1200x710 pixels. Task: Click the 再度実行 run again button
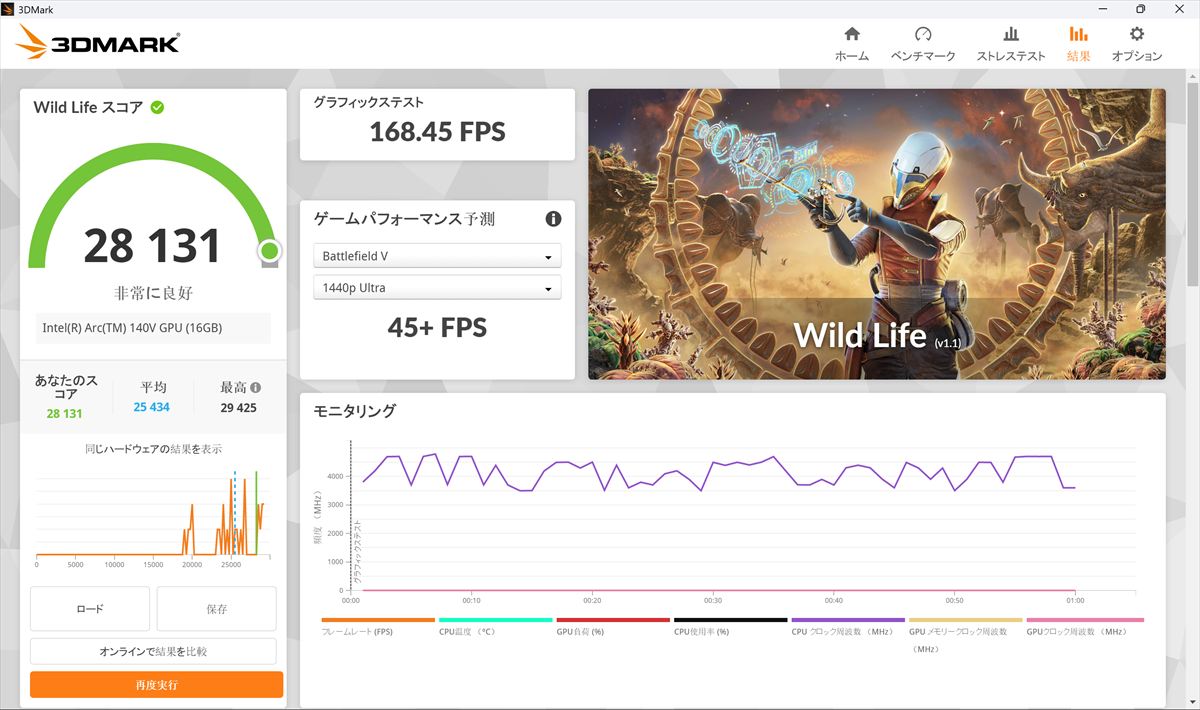[x=156, y=685]
